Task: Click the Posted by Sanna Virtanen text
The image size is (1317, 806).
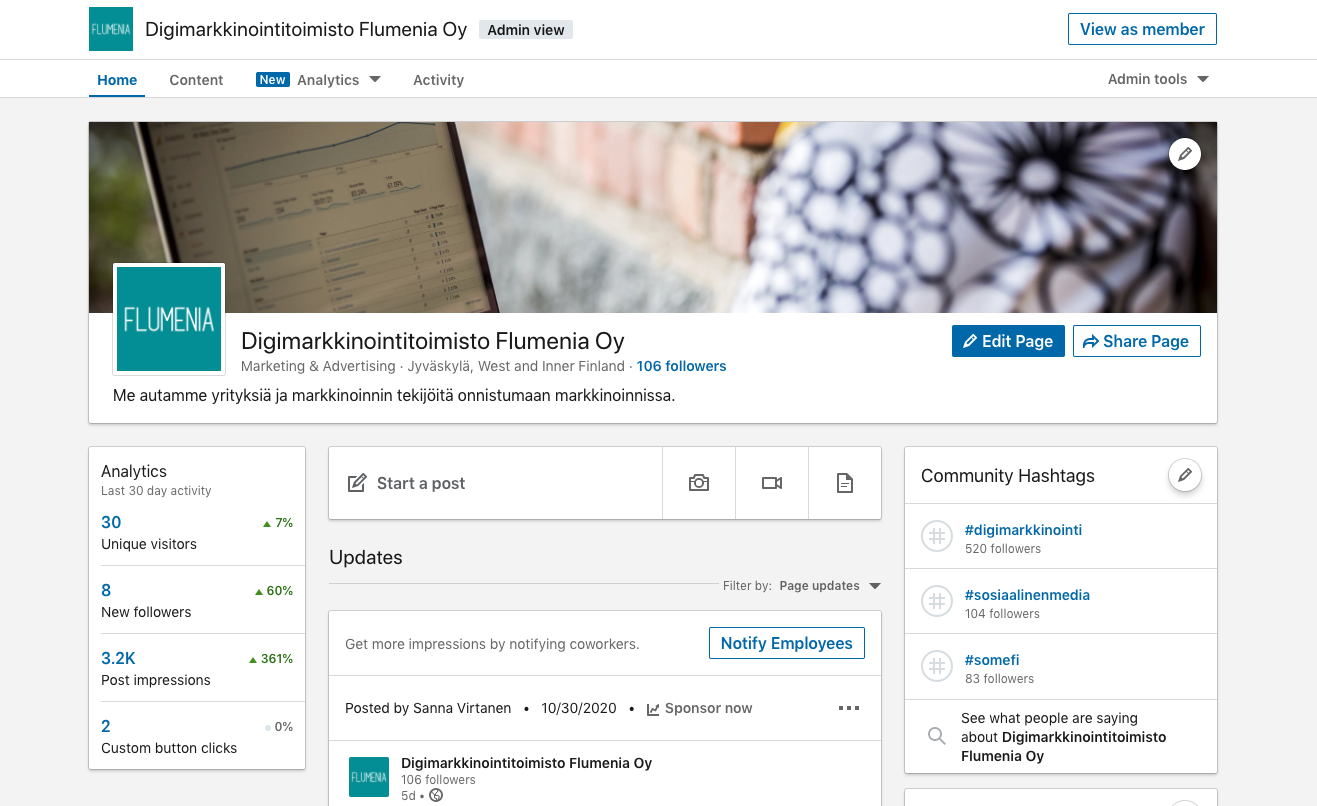Action: coord(428,708)
